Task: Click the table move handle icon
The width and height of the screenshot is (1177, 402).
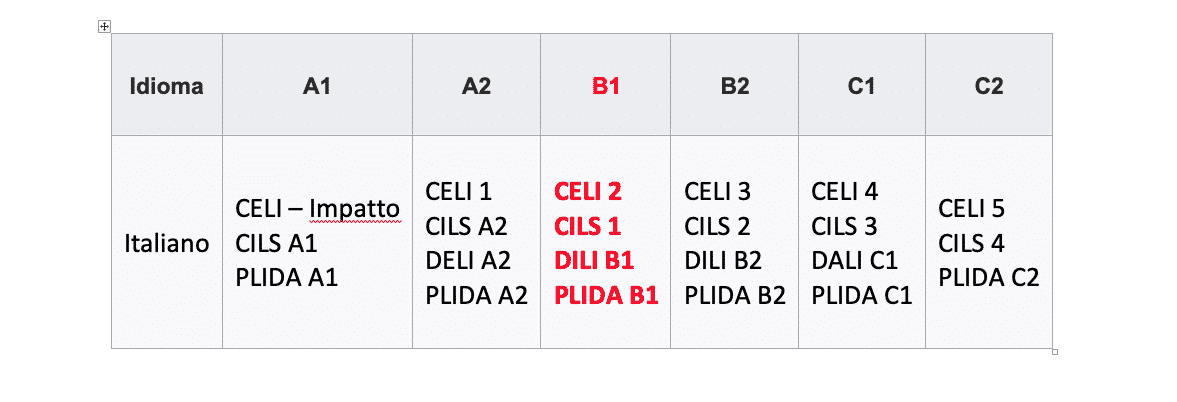Action: coord(104,27)
